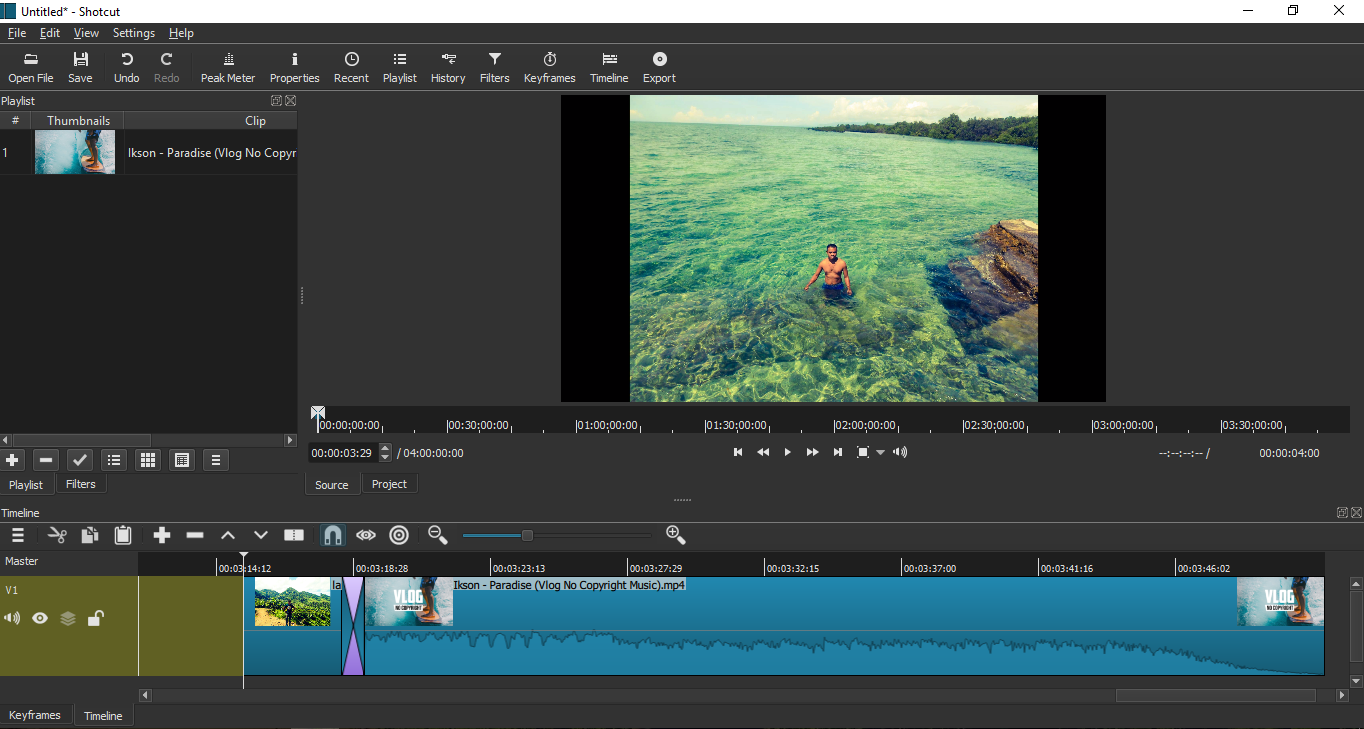Show the Properties panel
The width and height of the screenshot is (1364, 729).
click(x=295, y=67)
